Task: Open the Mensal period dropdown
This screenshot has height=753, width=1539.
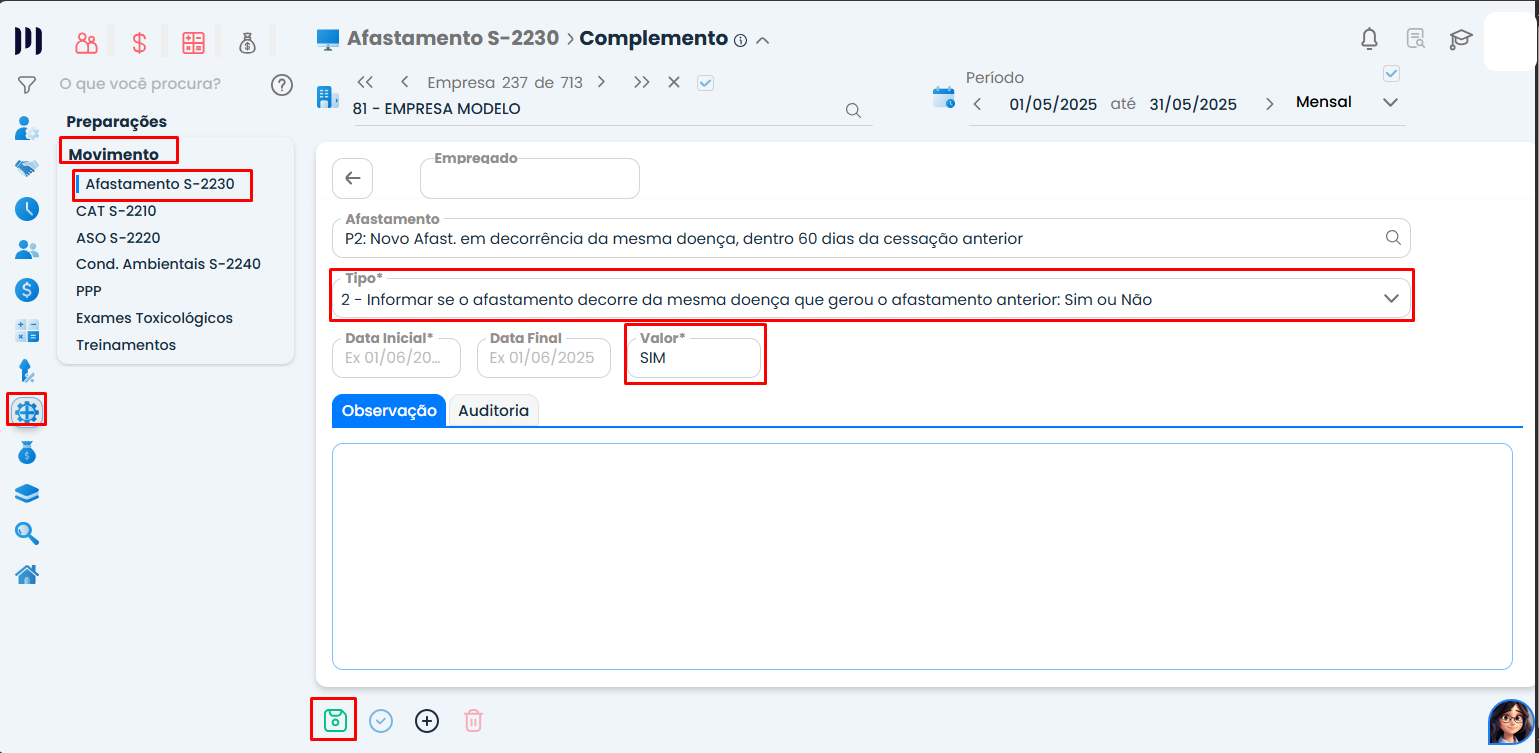Action: coord(1390,102)
